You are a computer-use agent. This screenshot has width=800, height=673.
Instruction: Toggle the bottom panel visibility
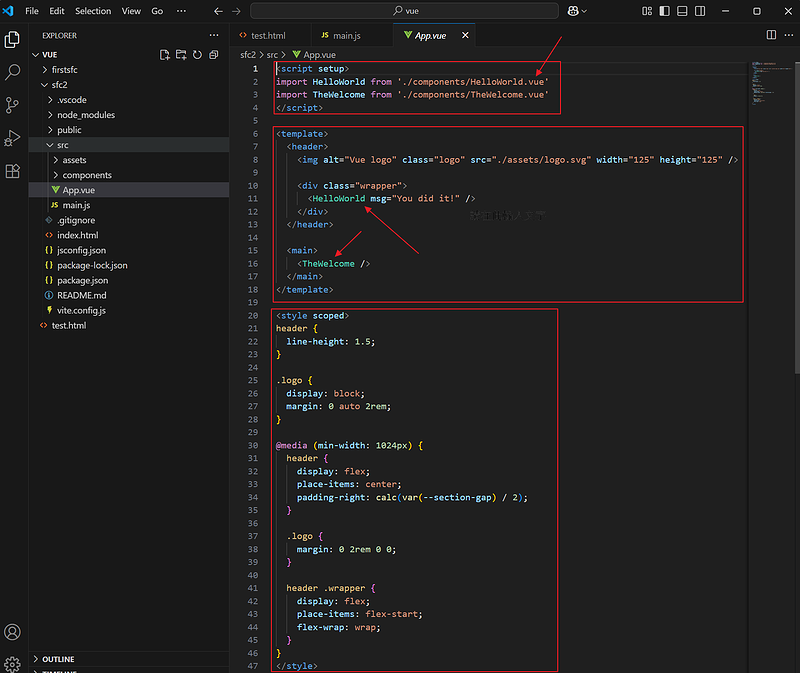pyautogui.click(x=681, y=11)
